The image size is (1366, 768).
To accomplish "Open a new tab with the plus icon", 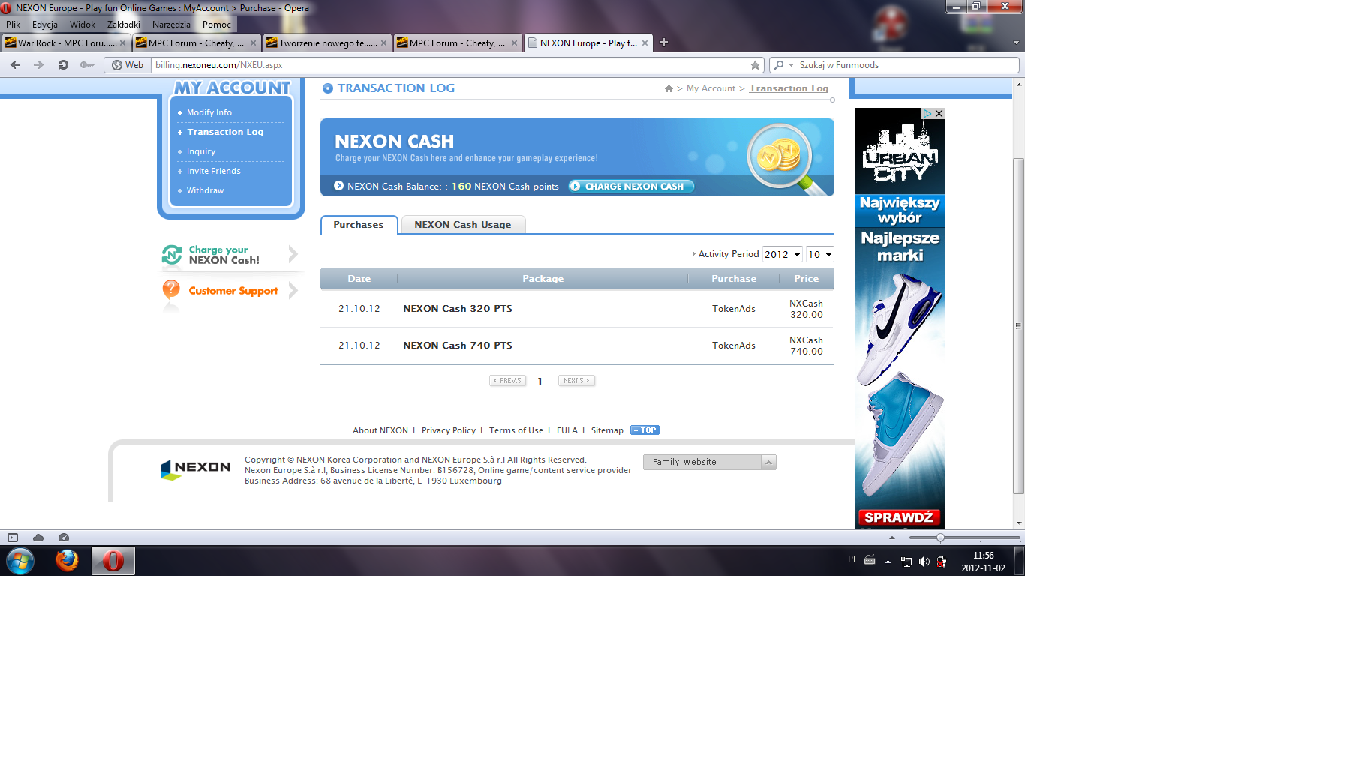I will 664,43.
